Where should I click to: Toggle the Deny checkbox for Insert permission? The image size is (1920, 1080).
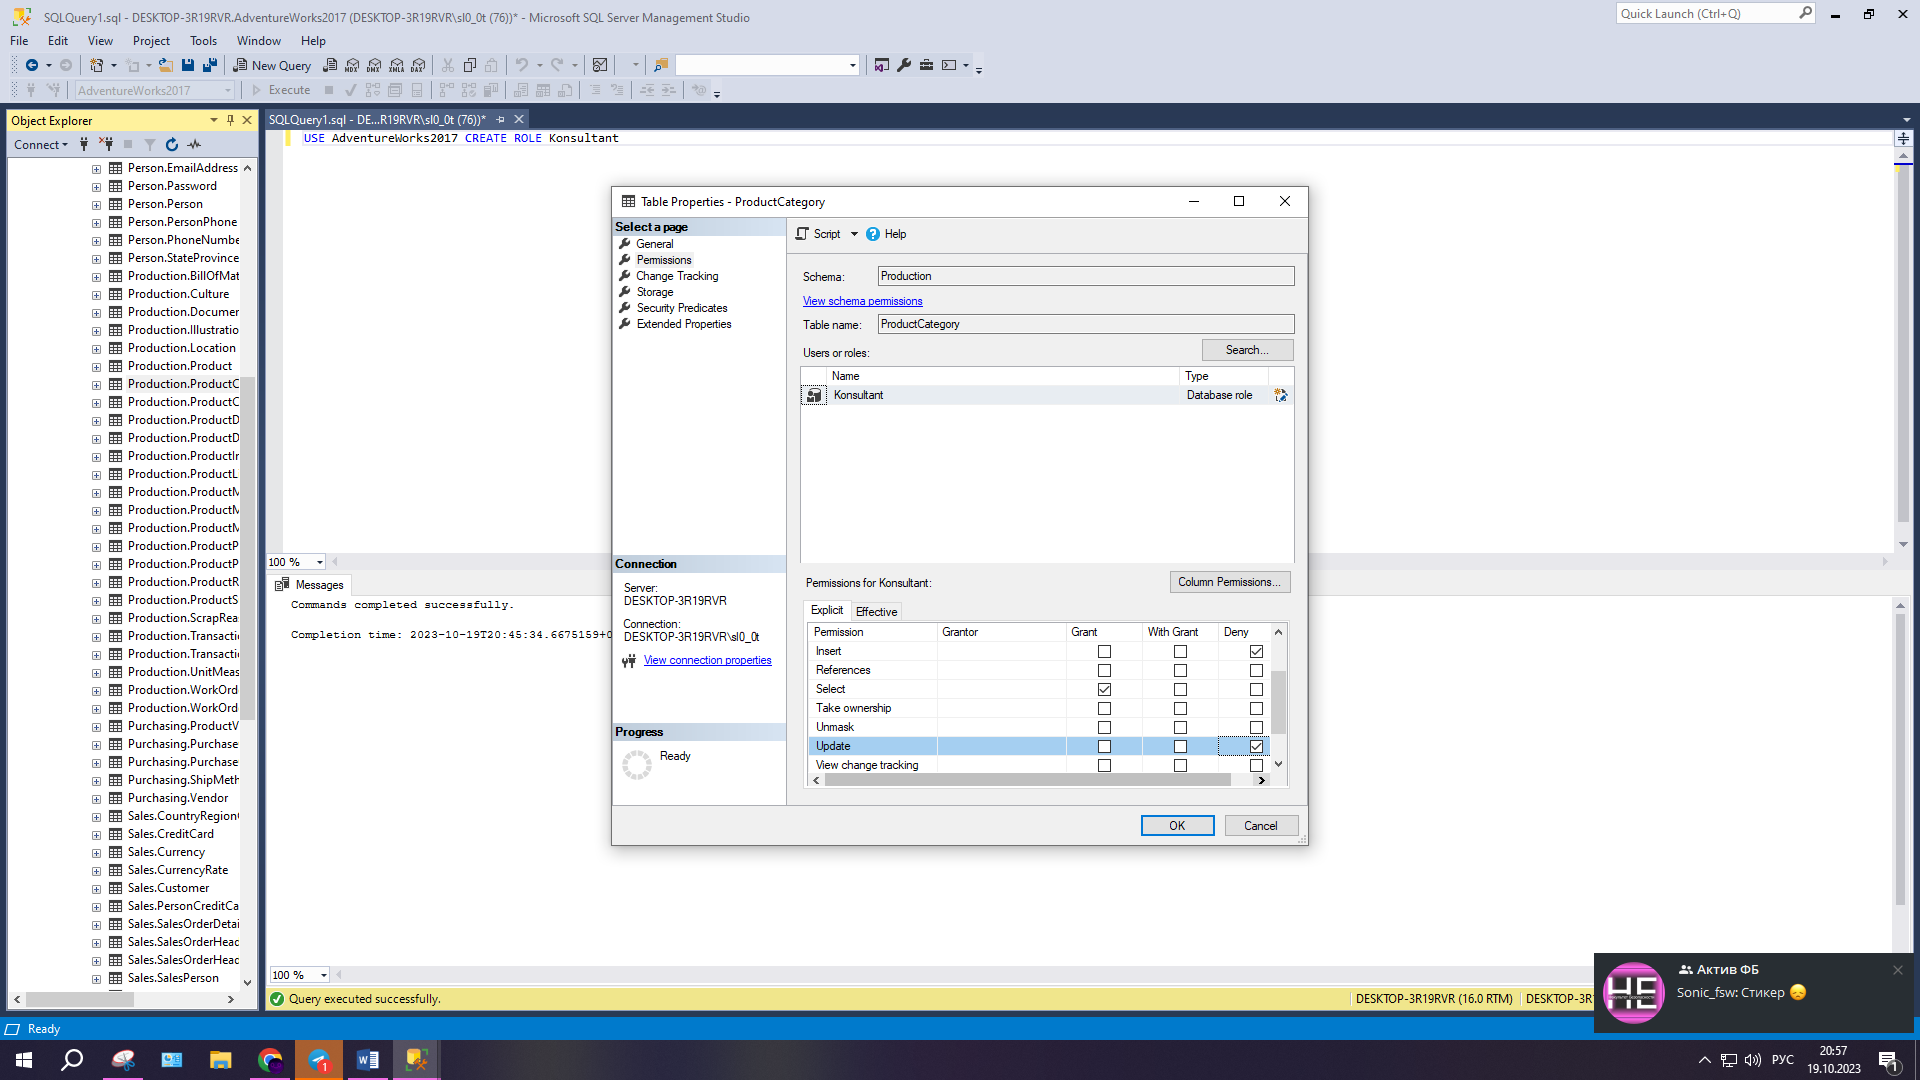coord(1256,652)
